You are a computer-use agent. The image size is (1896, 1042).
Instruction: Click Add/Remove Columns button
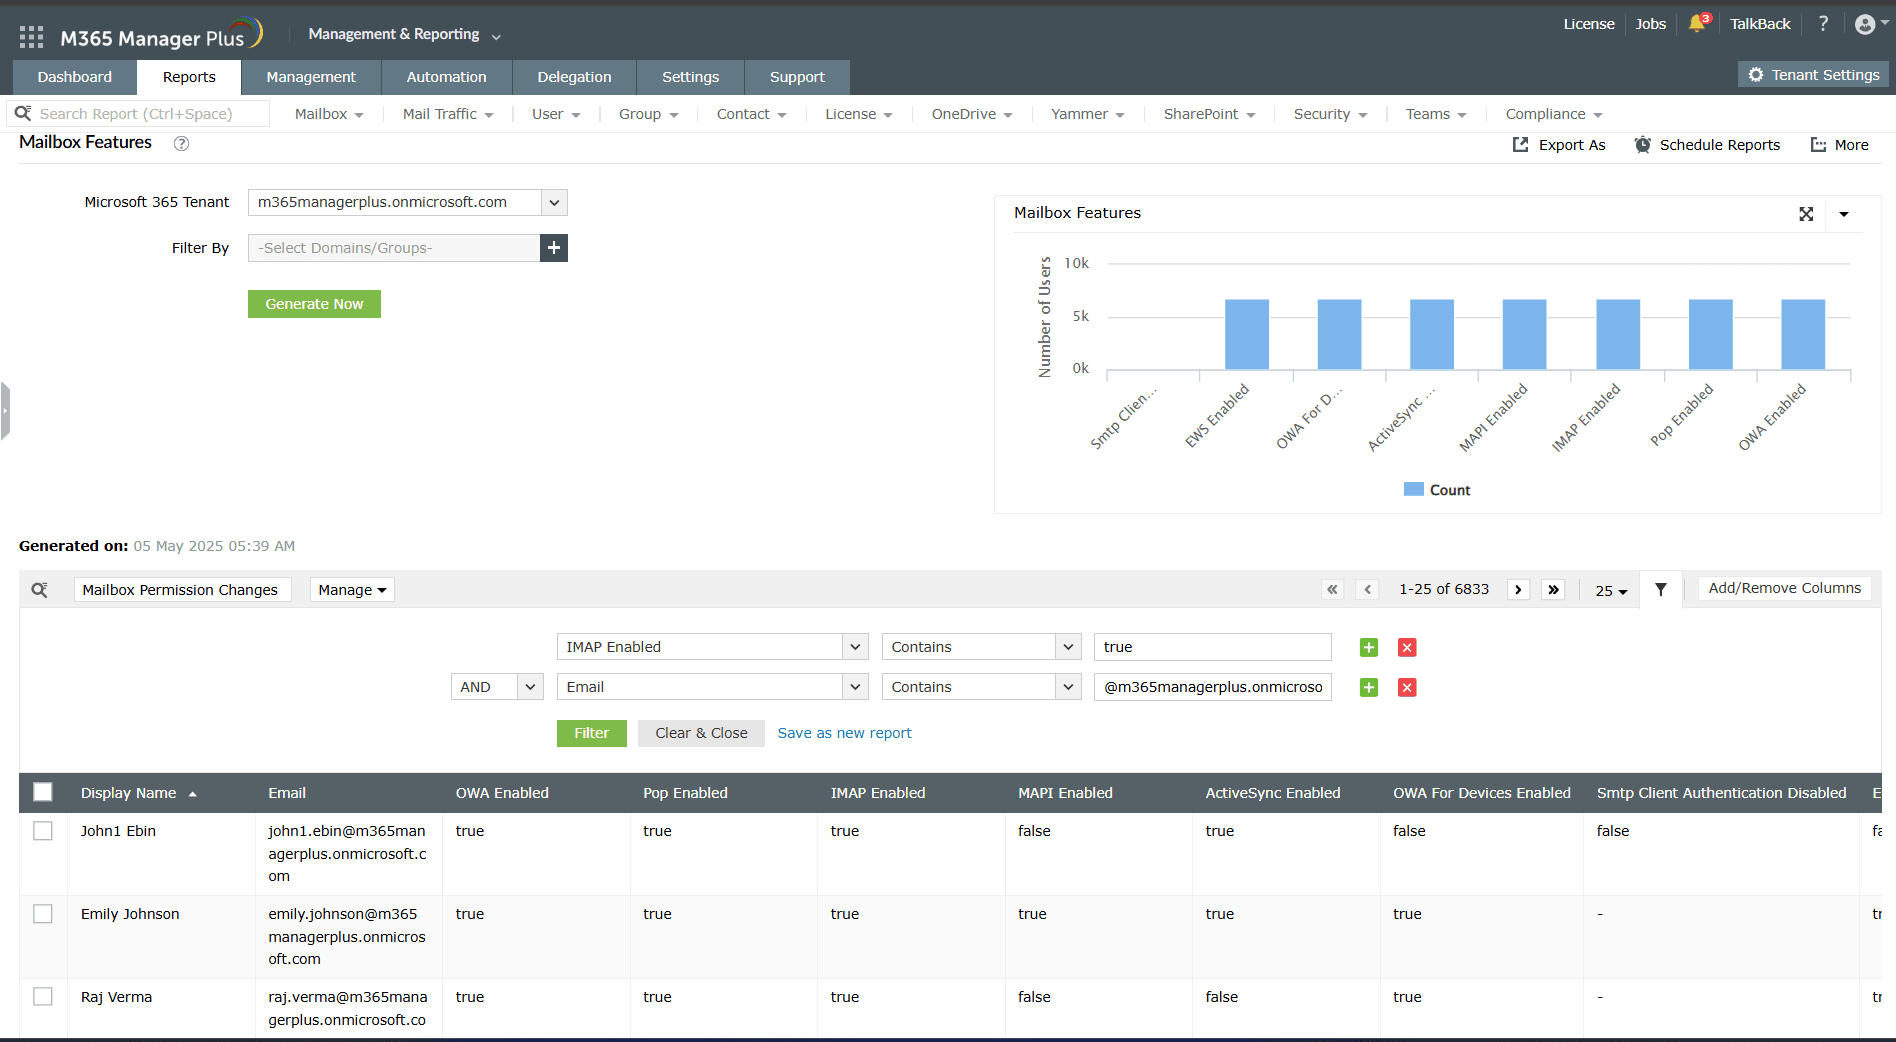click(x=1785, y=588)
